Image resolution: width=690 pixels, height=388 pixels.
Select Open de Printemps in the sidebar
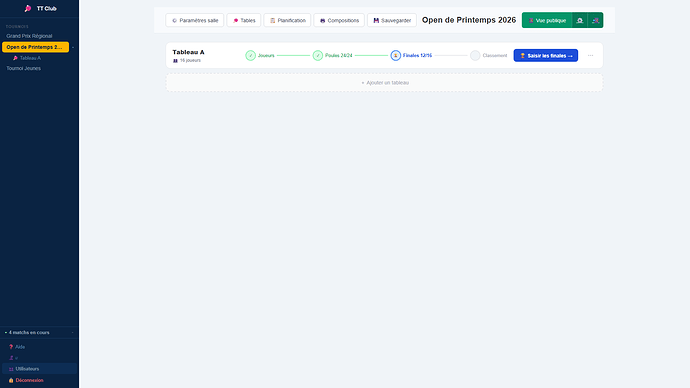[x=35, y=47]
